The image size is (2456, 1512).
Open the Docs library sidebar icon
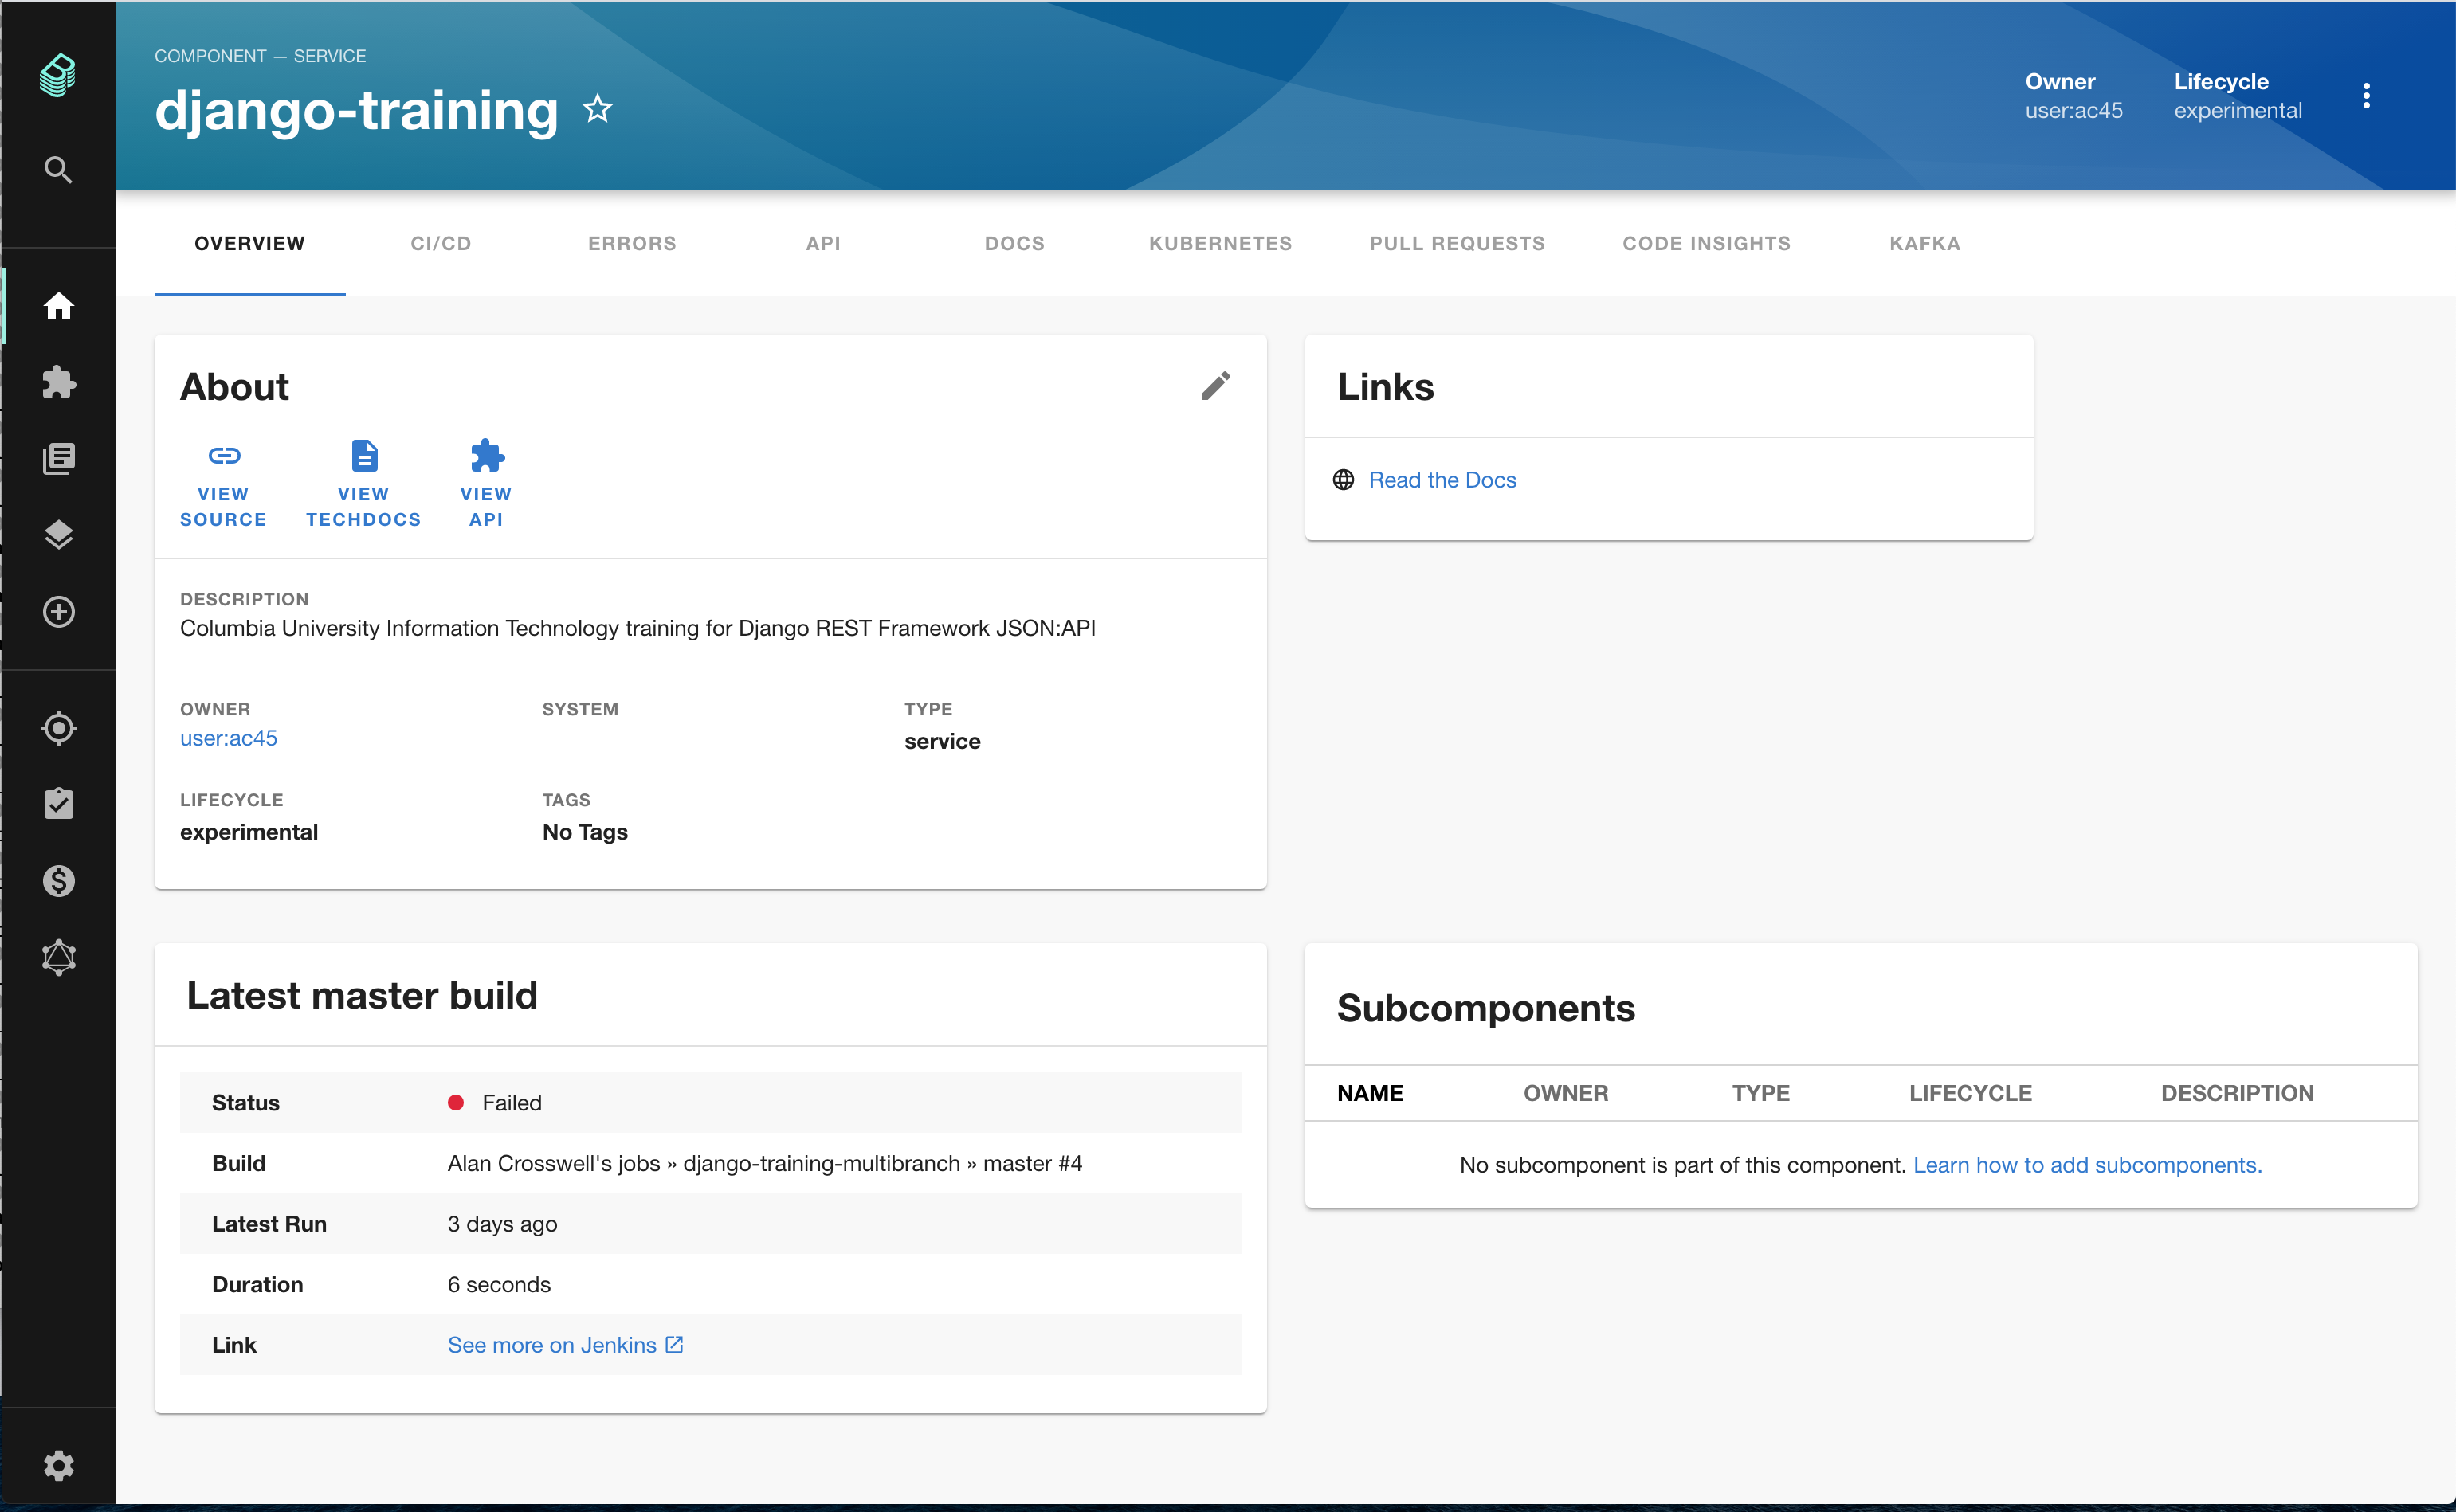[58, 459]
